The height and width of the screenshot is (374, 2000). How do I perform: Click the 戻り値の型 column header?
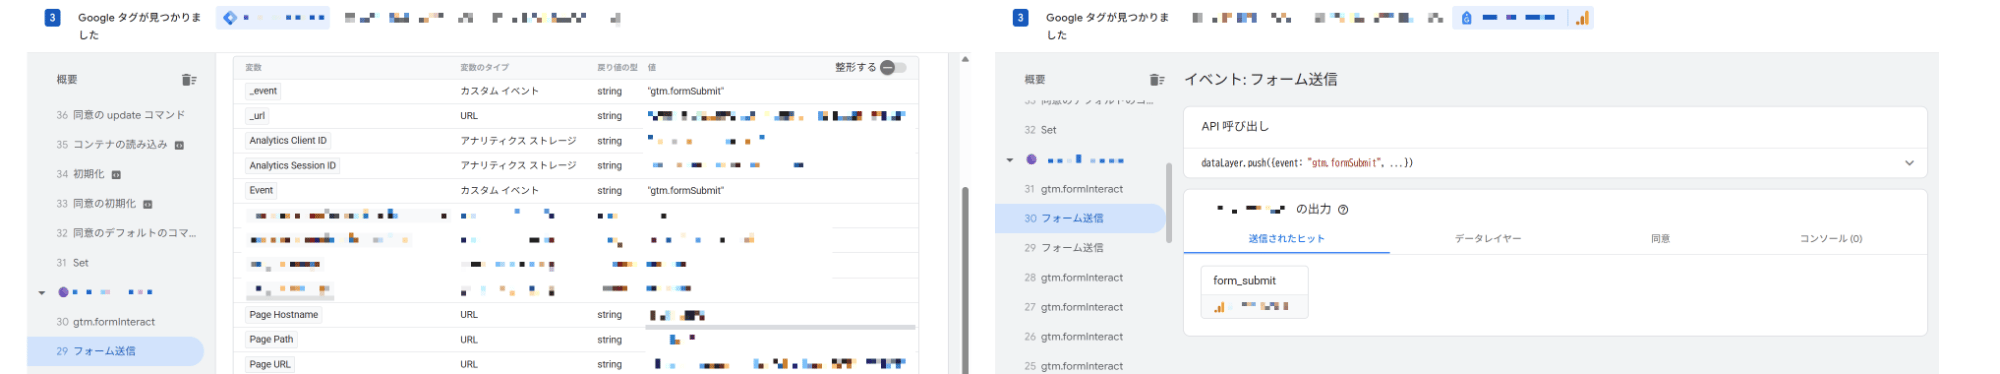tap(617, 68)
